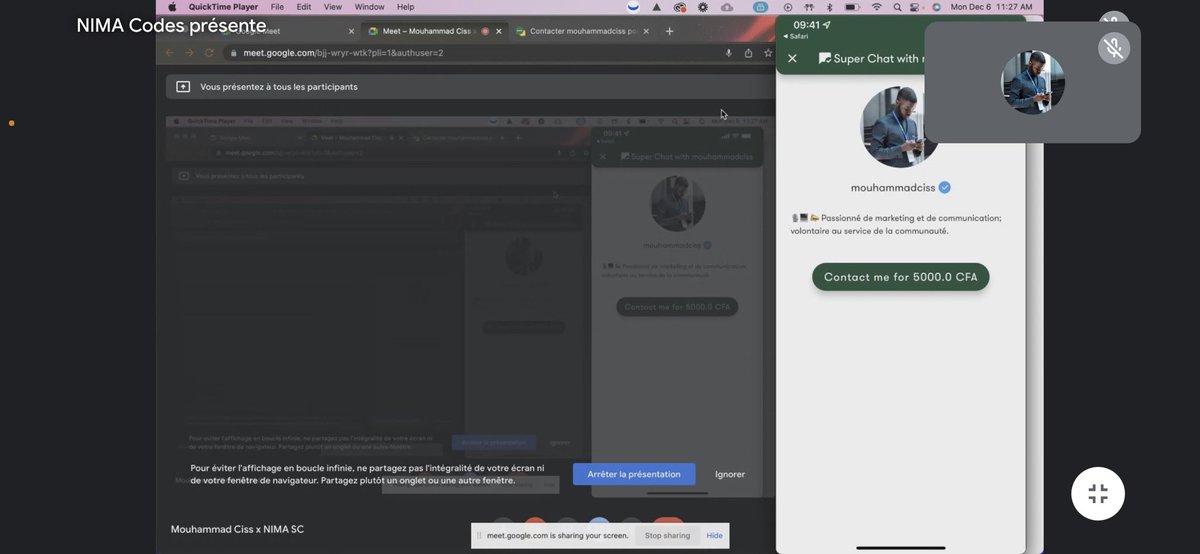Viewport: 1200px width, 554px height.
Task: Click the cloud icon in the menu bar
Action: click(727, 7)
